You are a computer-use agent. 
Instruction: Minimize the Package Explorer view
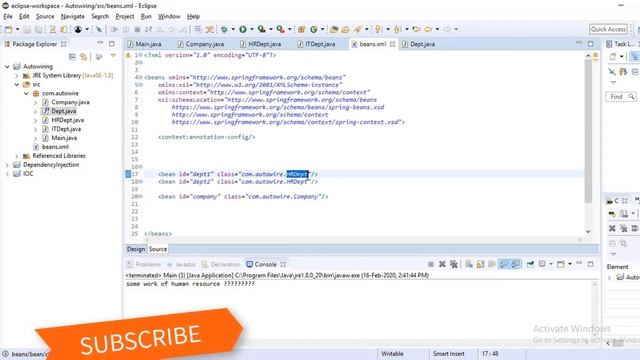(x=100, y=43)
